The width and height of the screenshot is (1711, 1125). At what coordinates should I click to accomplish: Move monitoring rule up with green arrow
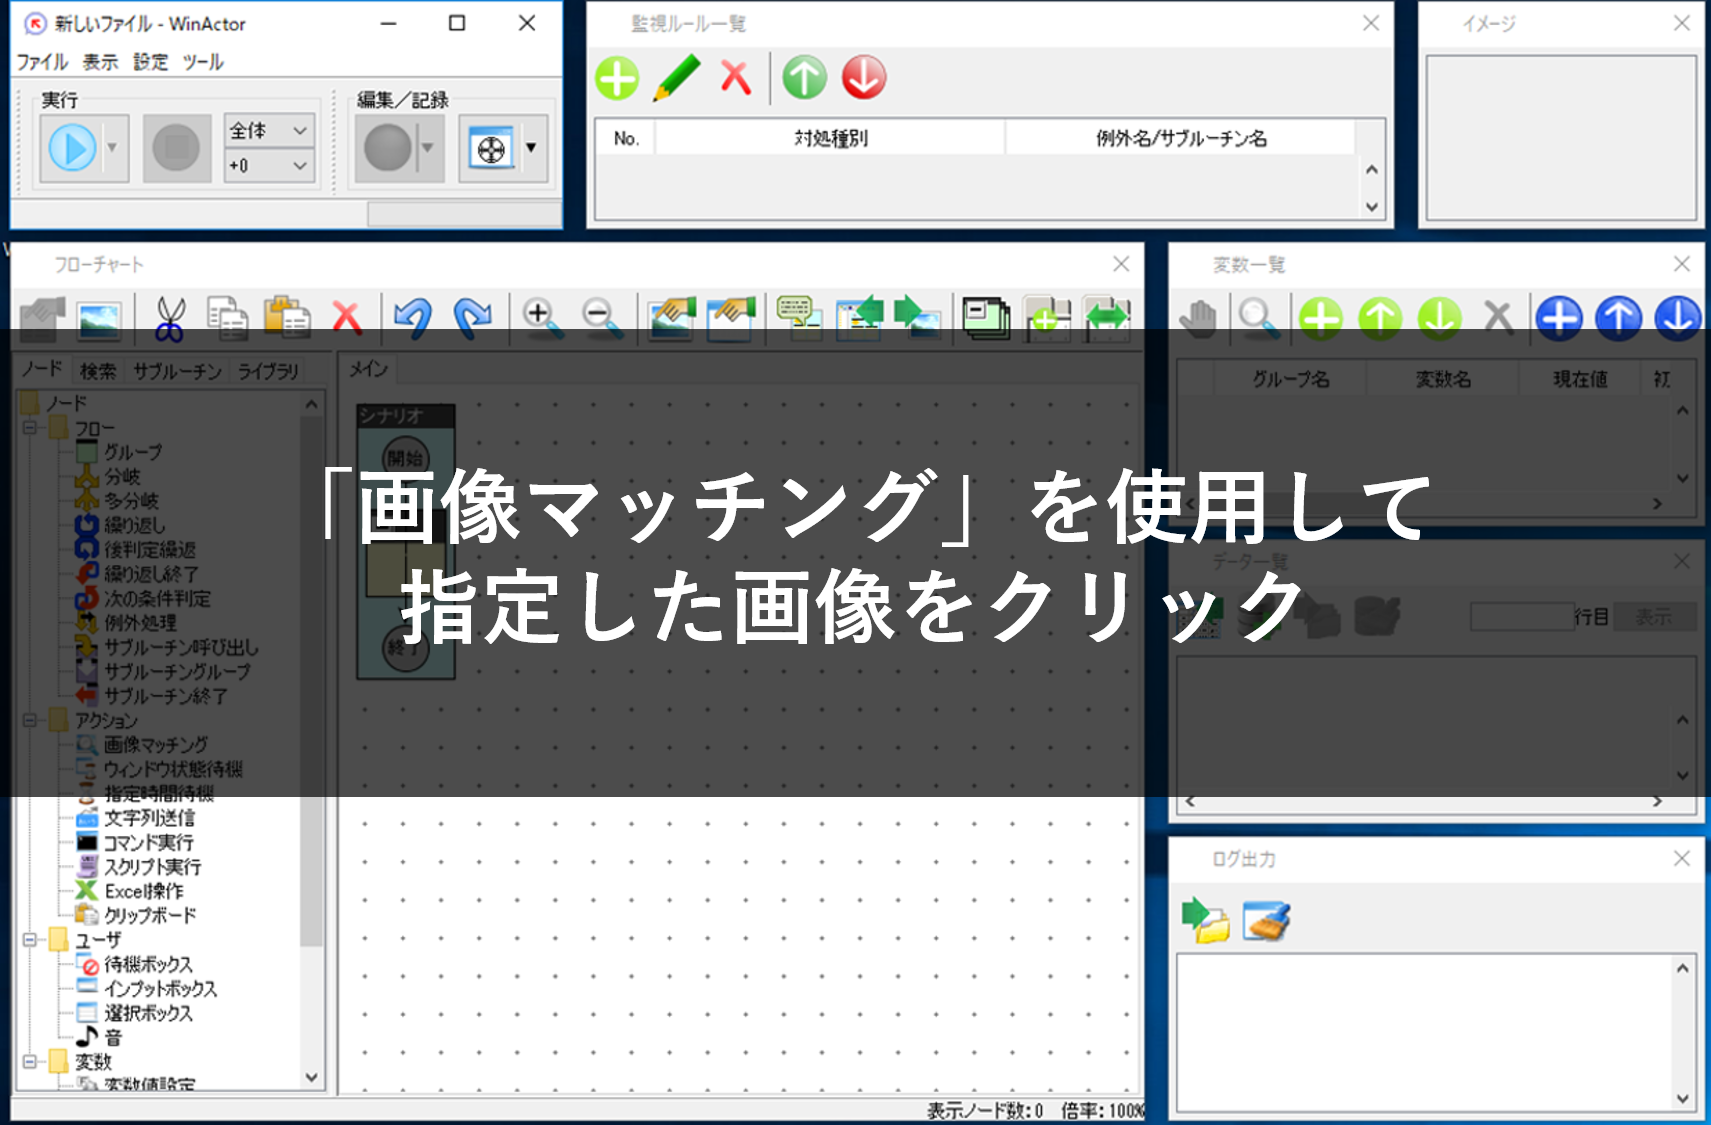(x=804, y=78)
